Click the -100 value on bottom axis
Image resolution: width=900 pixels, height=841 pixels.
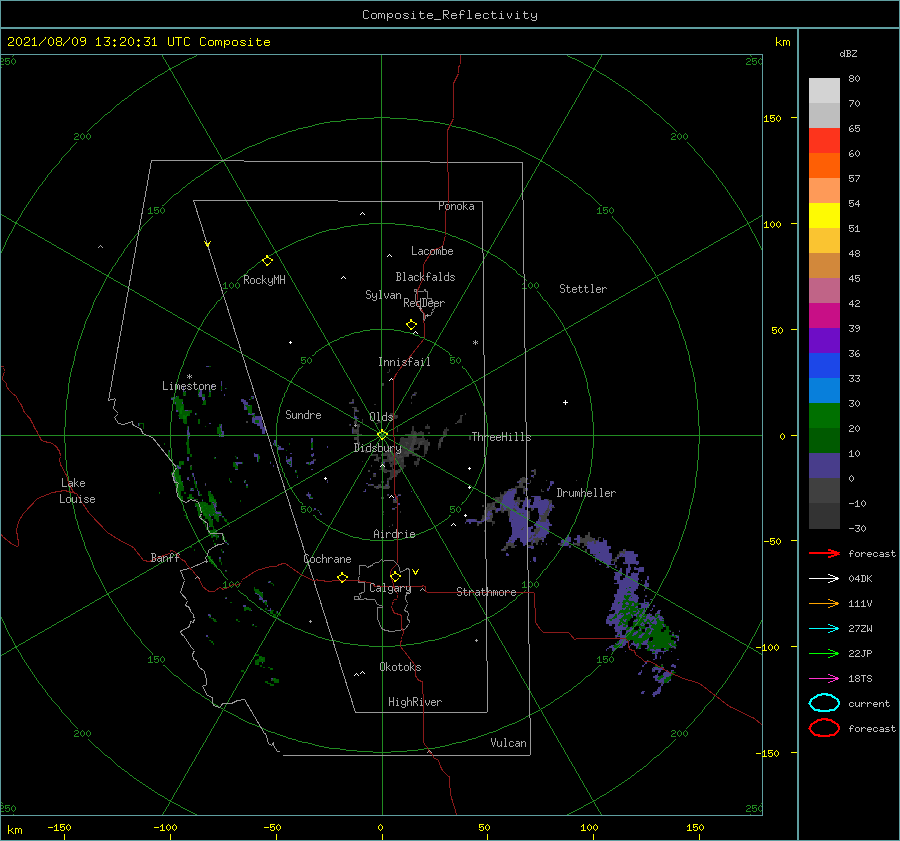click(165, 827)
